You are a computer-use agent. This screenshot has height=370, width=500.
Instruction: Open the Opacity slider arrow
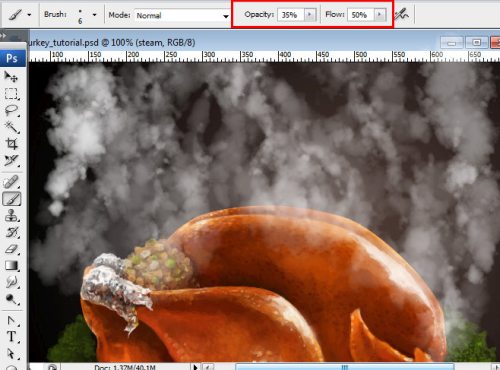tap(309, 15)
